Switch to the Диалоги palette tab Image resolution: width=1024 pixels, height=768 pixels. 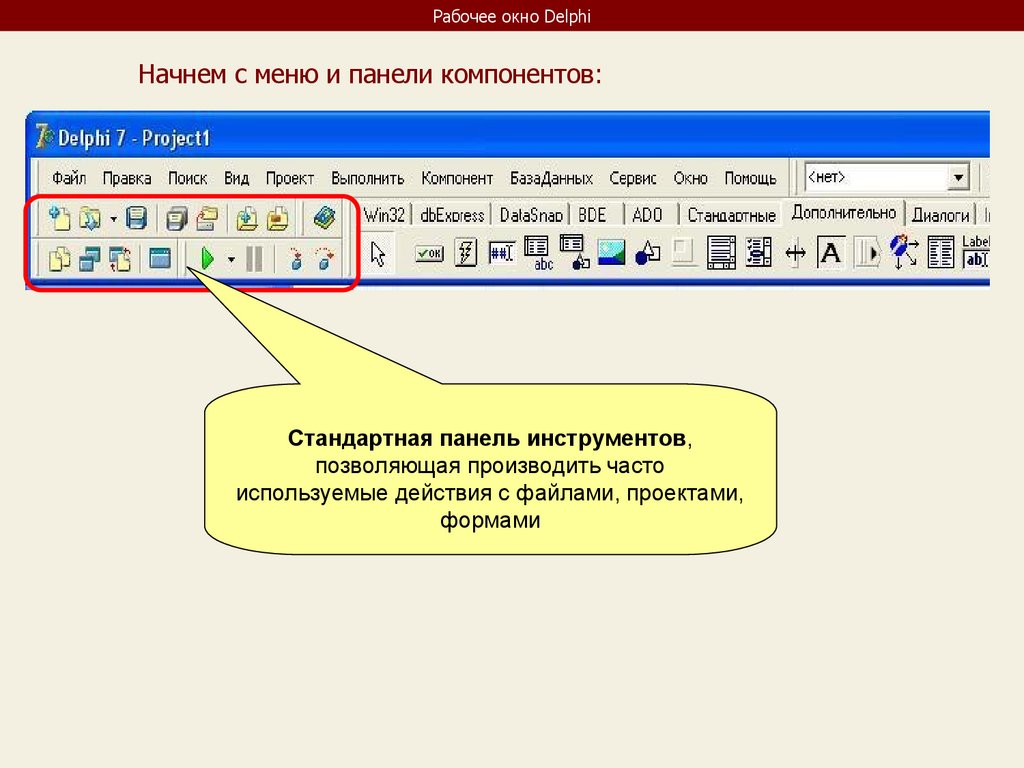(x=940, y=215)
